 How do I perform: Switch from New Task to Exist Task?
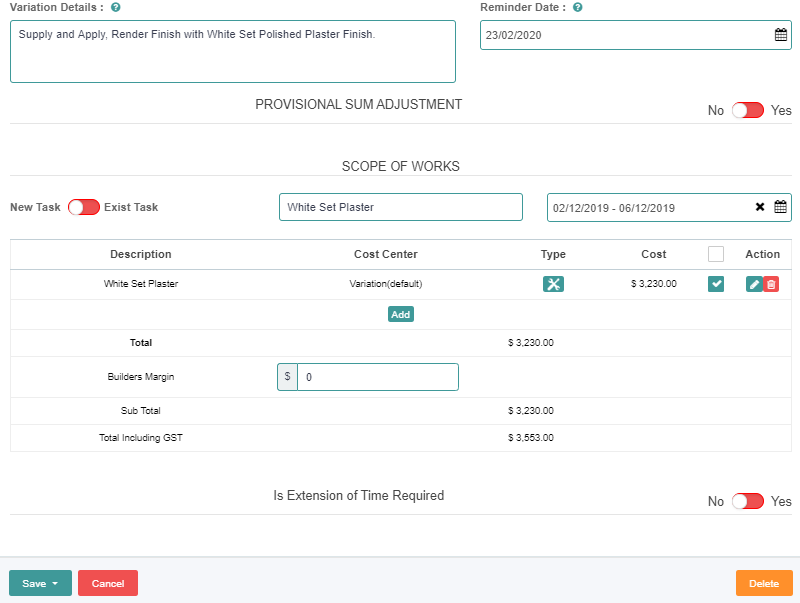pyautogui.click(x=83, y=207)
